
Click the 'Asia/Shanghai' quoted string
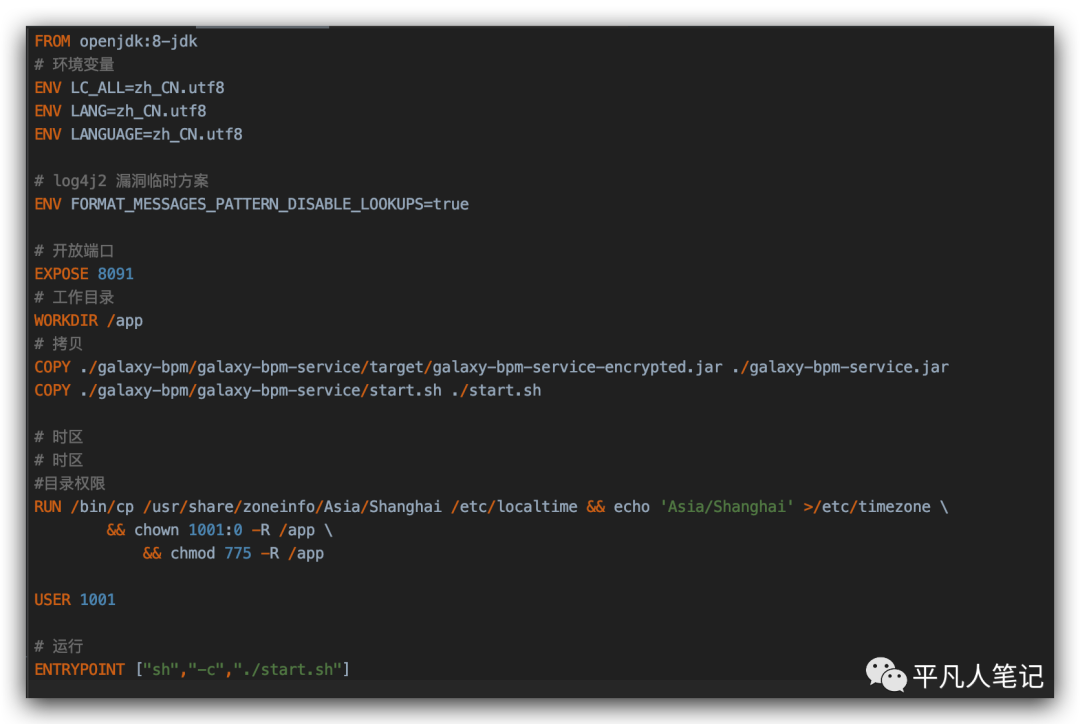[x=726, y=507]
